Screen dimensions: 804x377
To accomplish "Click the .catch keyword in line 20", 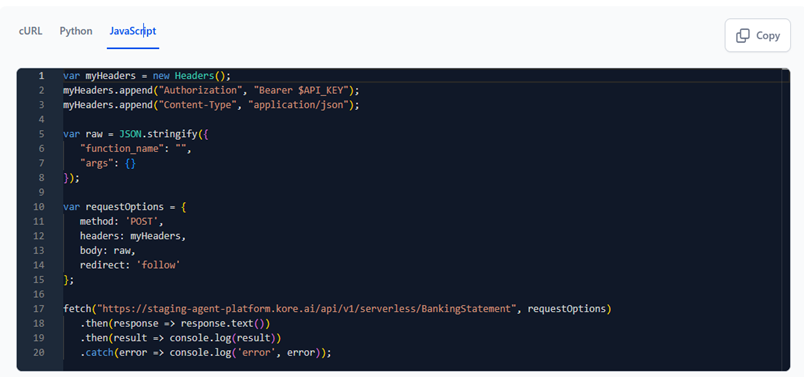I will [x=96, y=353].
